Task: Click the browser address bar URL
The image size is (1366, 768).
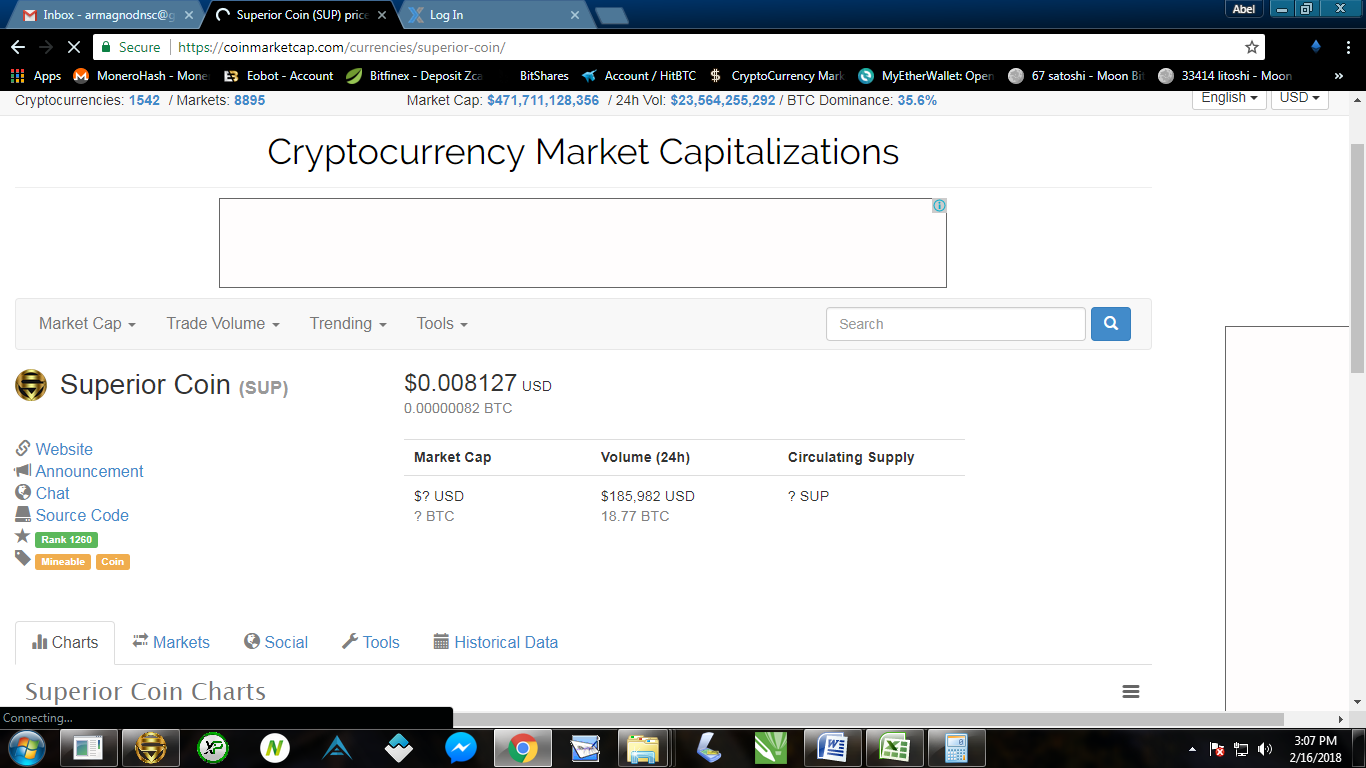Action: click(x=341, y=47)
